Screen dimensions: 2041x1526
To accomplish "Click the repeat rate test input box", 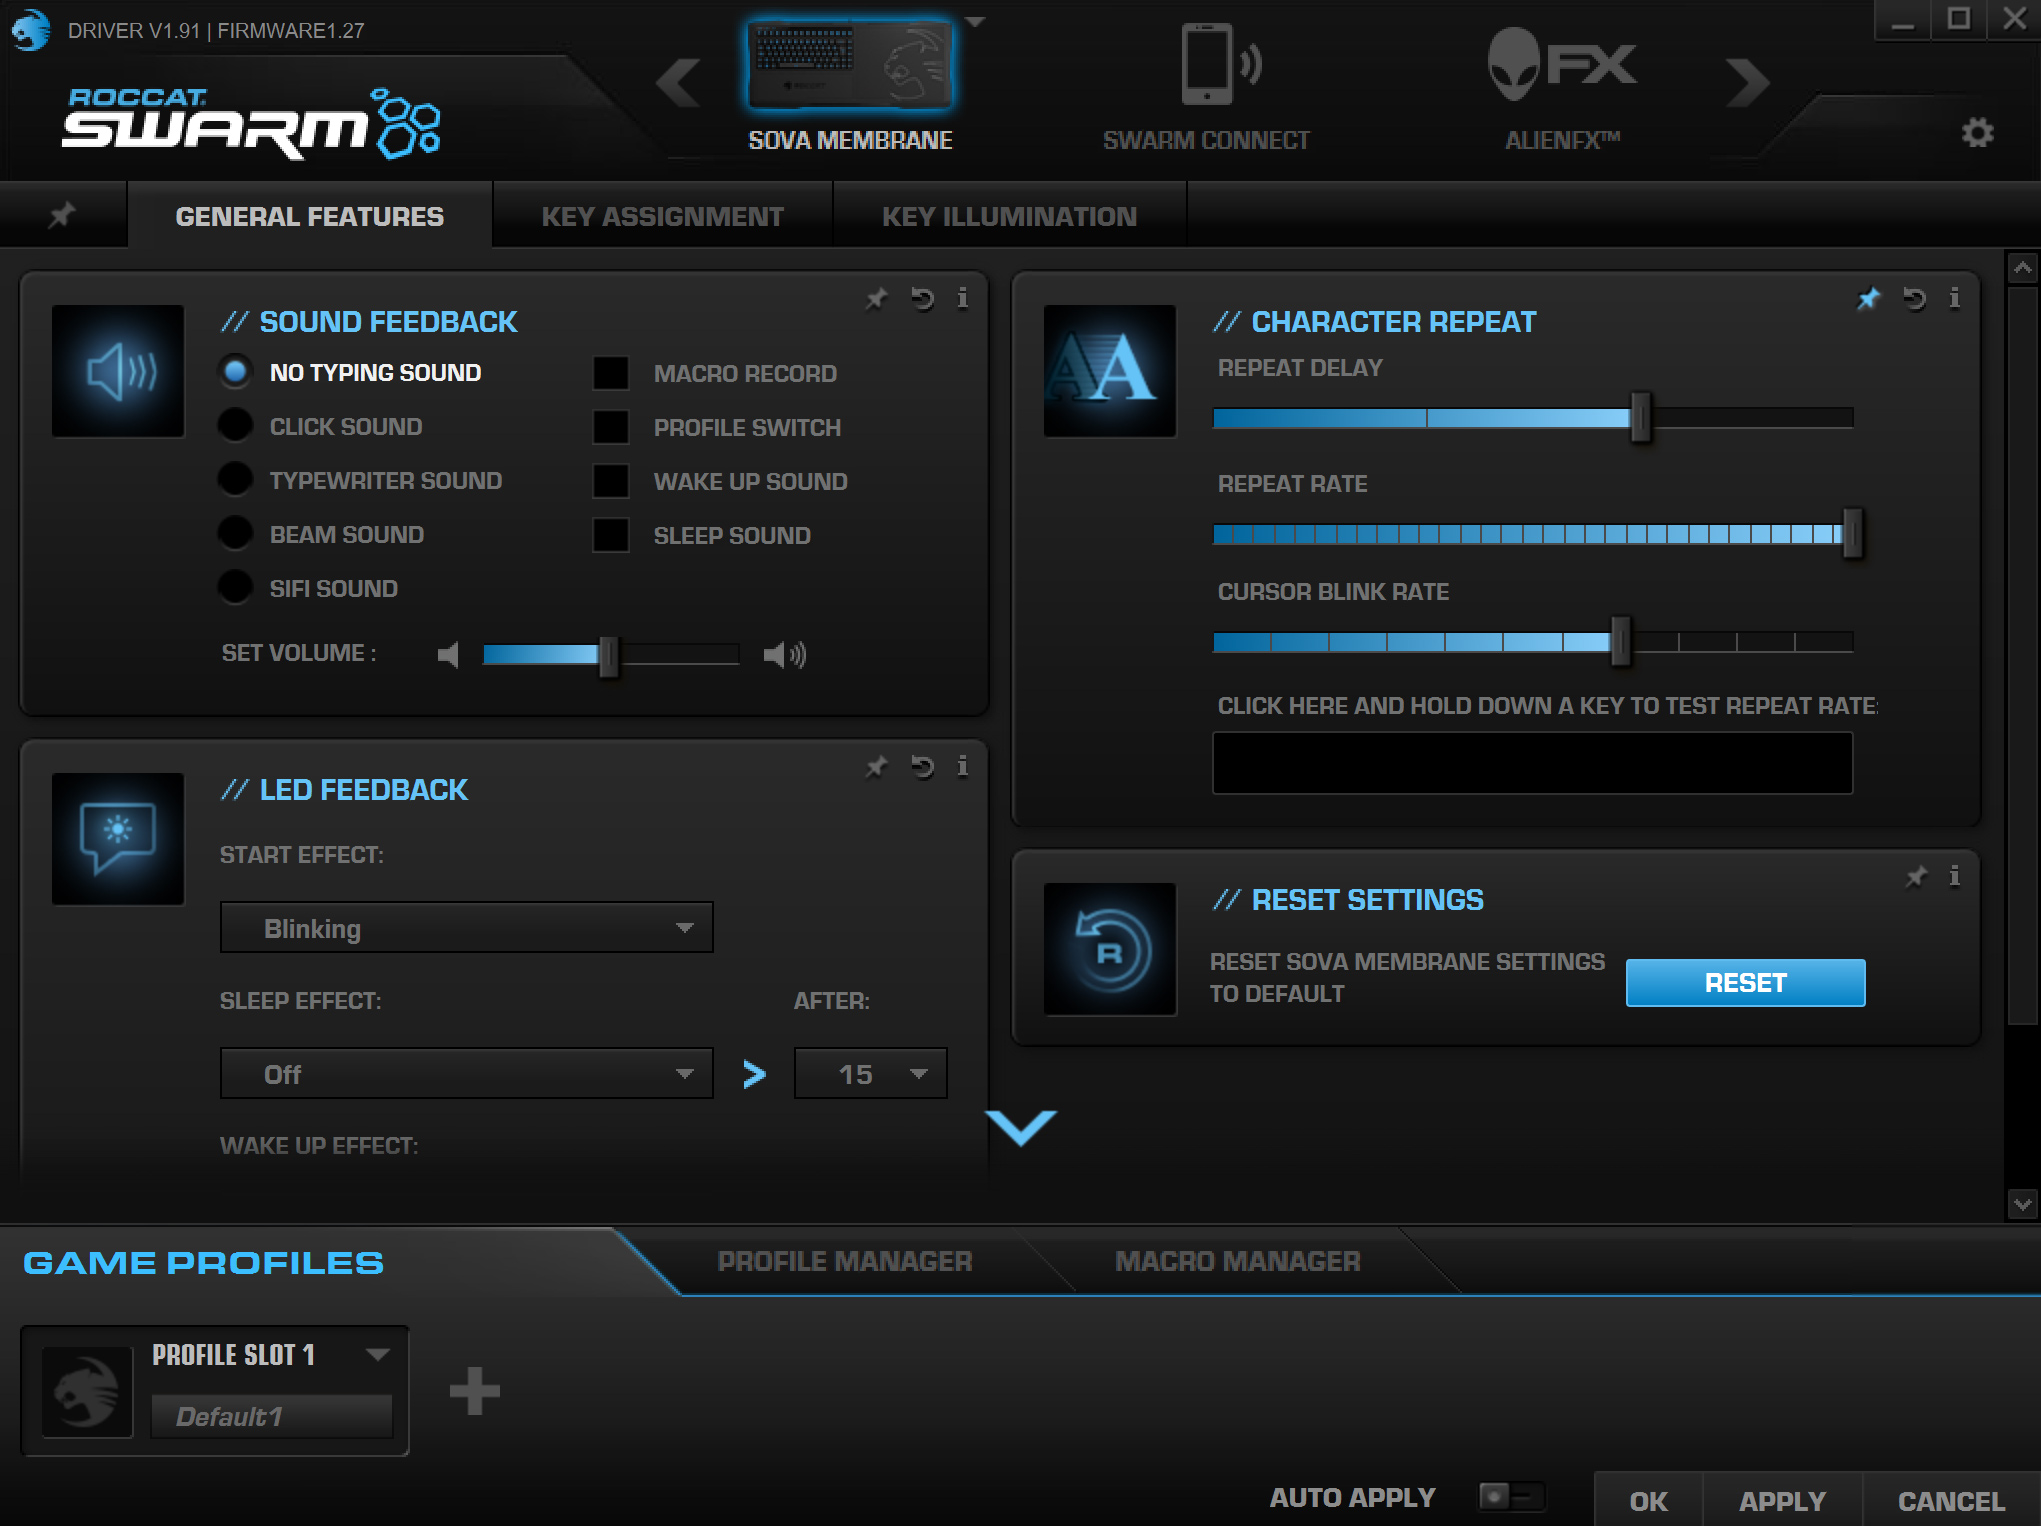I will (x=1531, y=763).
